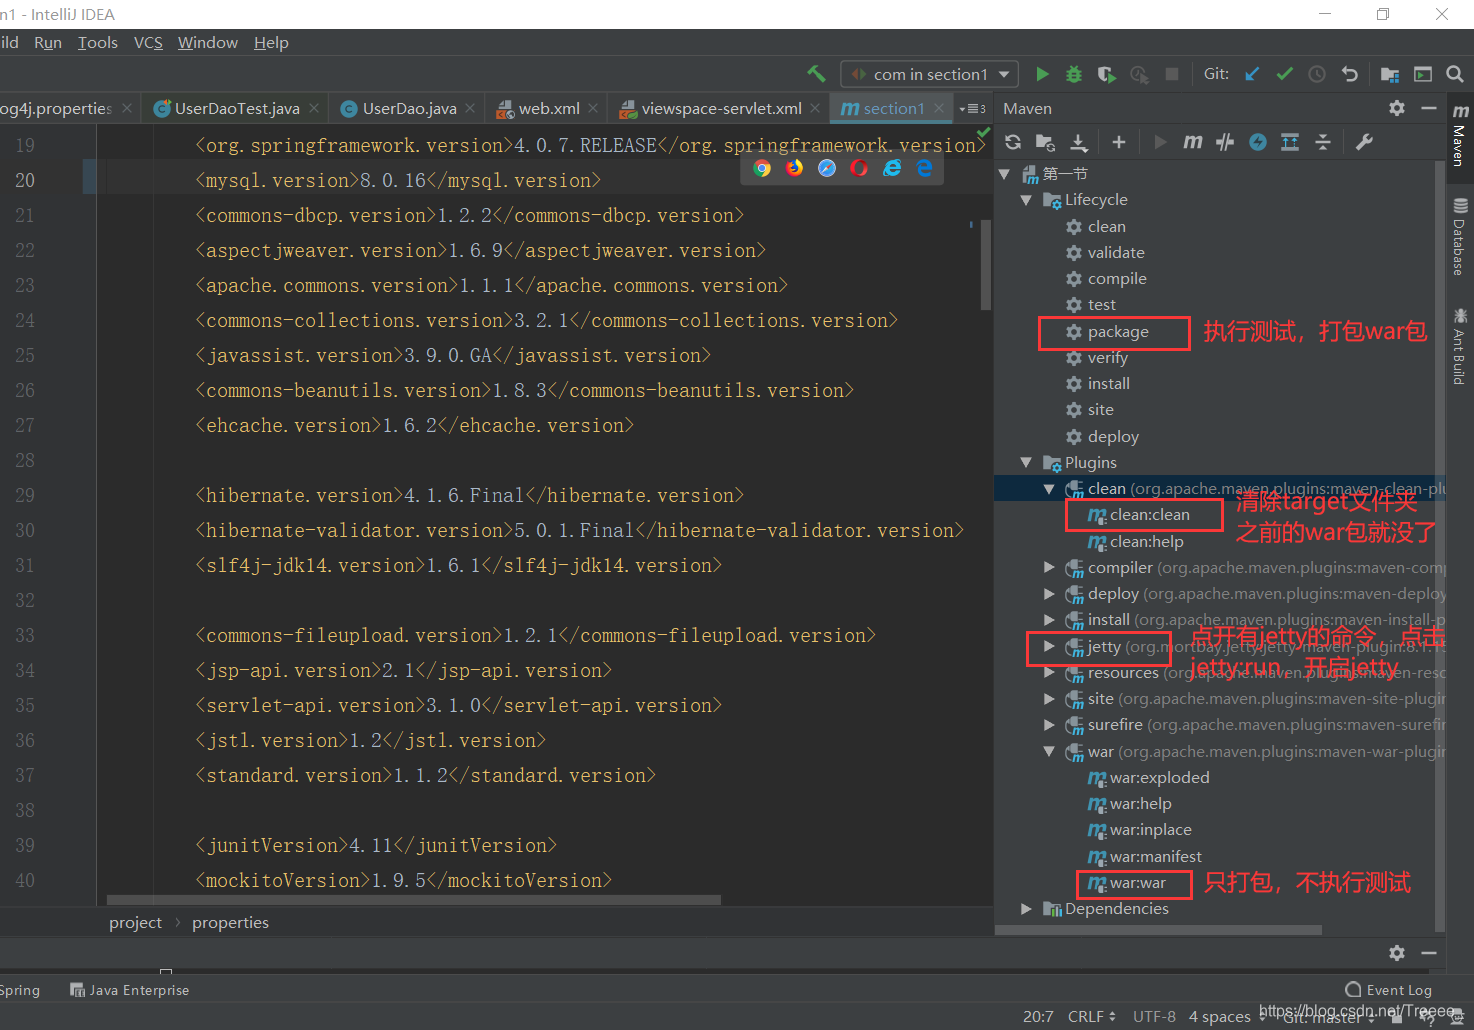Click the Build Project hammer icon
This screenshot has height=1030, width=1474.
(816, 74)
